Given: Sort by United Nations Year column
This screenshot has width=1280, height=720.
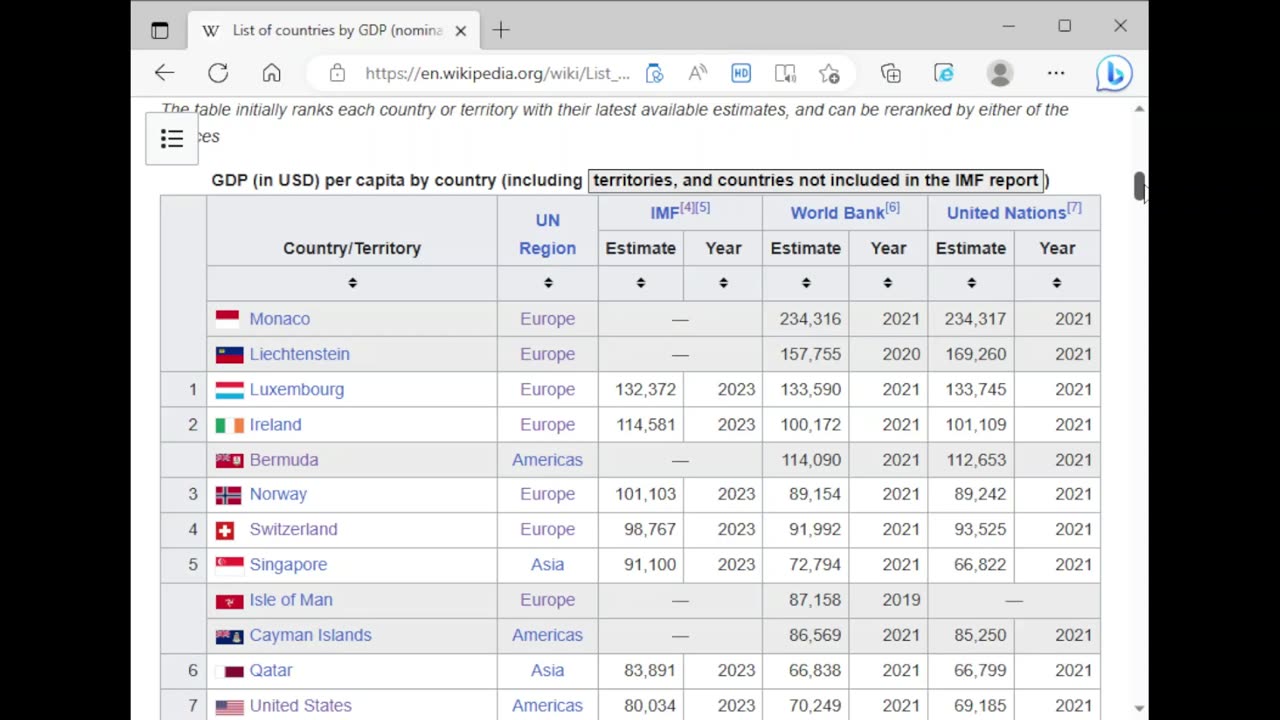Looking at the screenshot, I should click(x=1057, y=283).
